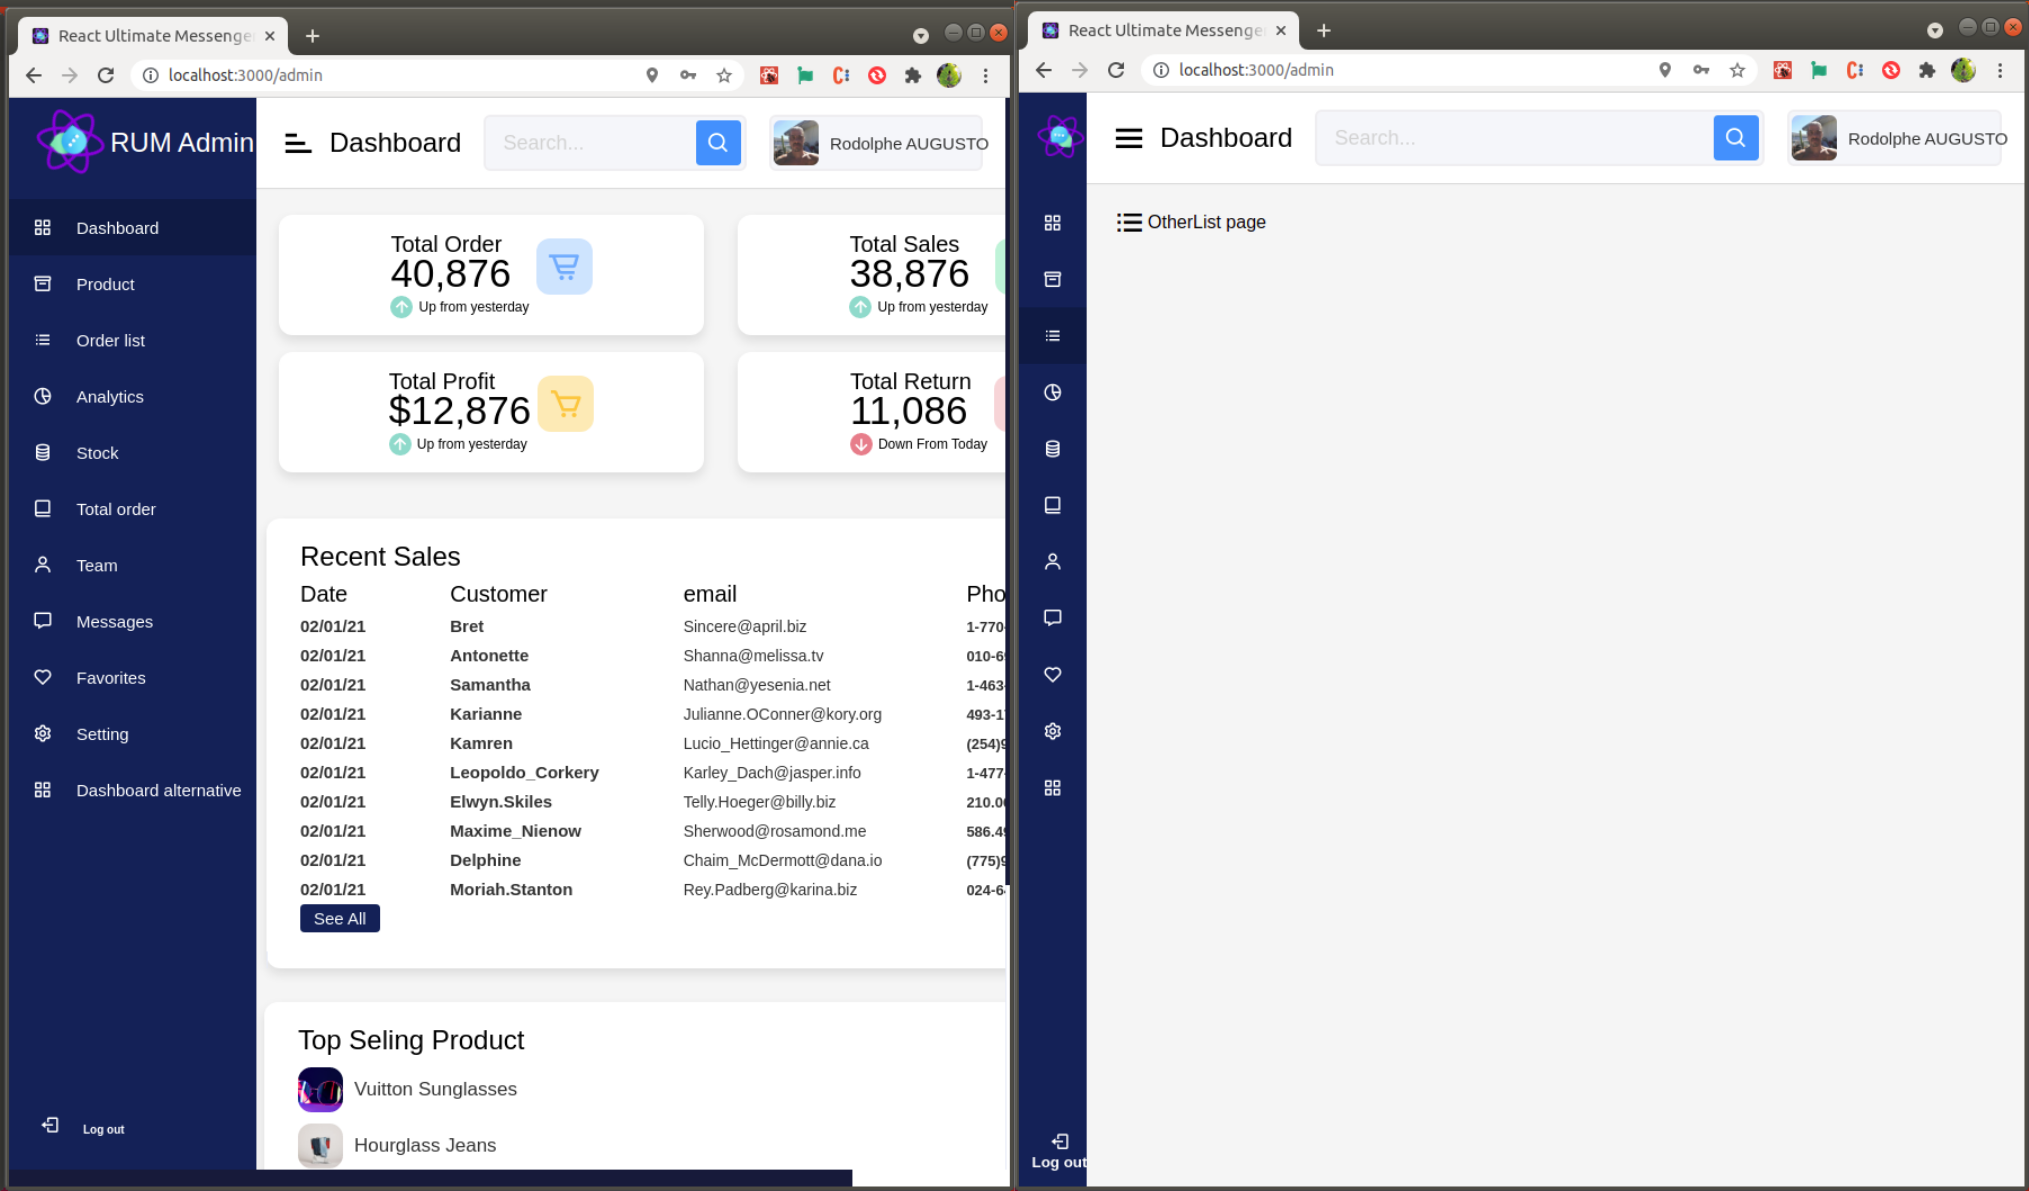The height and width of the screenshot is (1191, 2029).
Task: Select Order list in left sidebar
Action: (x=110, y=340)
